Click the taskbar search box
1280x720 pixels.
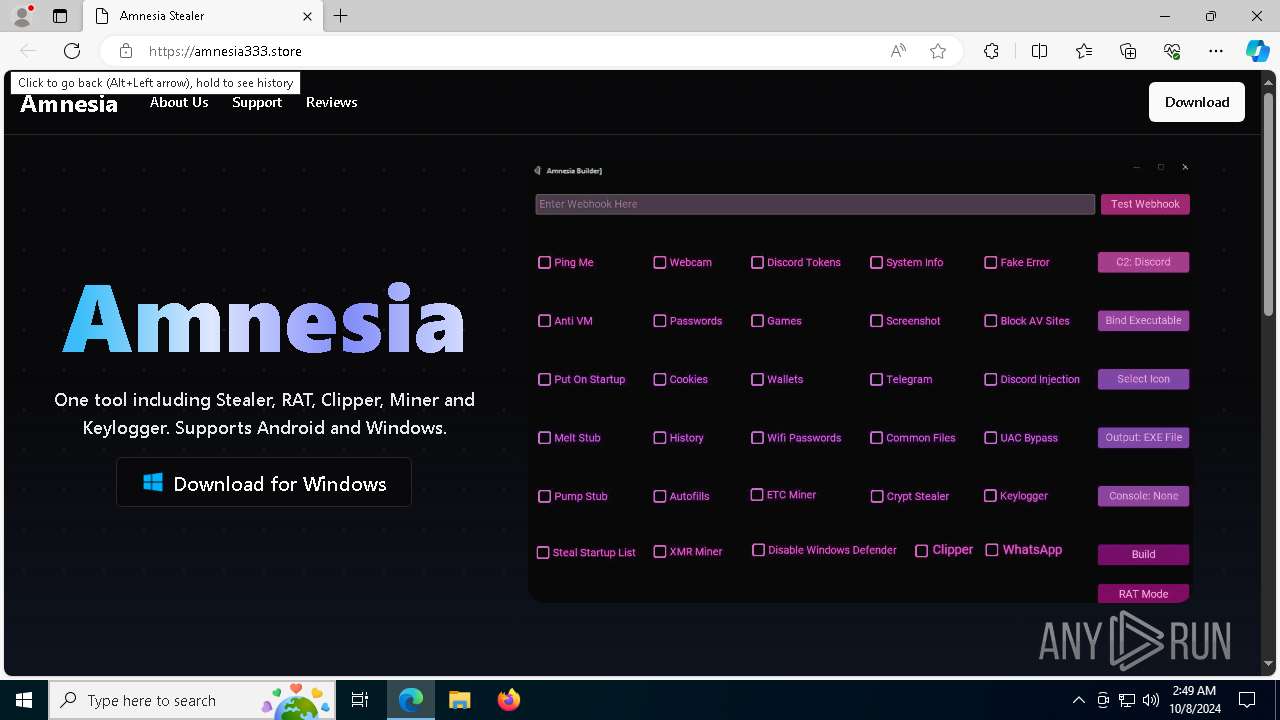point(192,700)
